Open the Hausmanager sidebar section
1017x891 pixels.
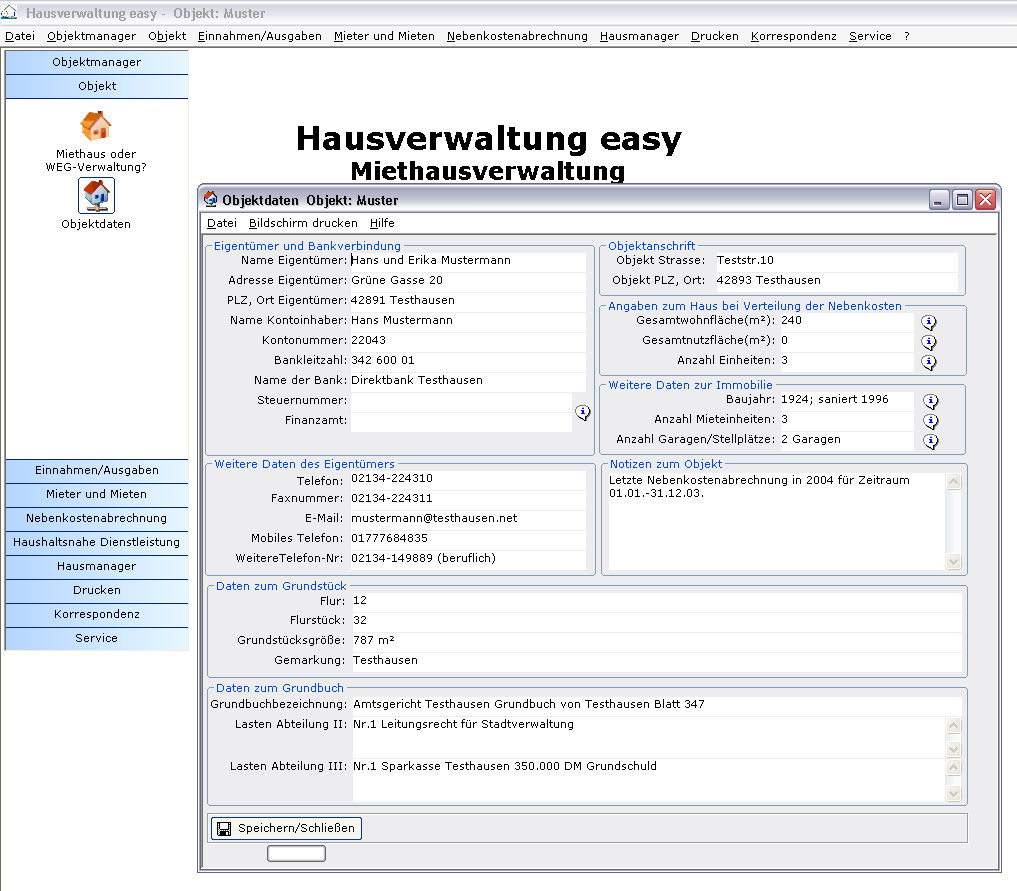(97, 566)
